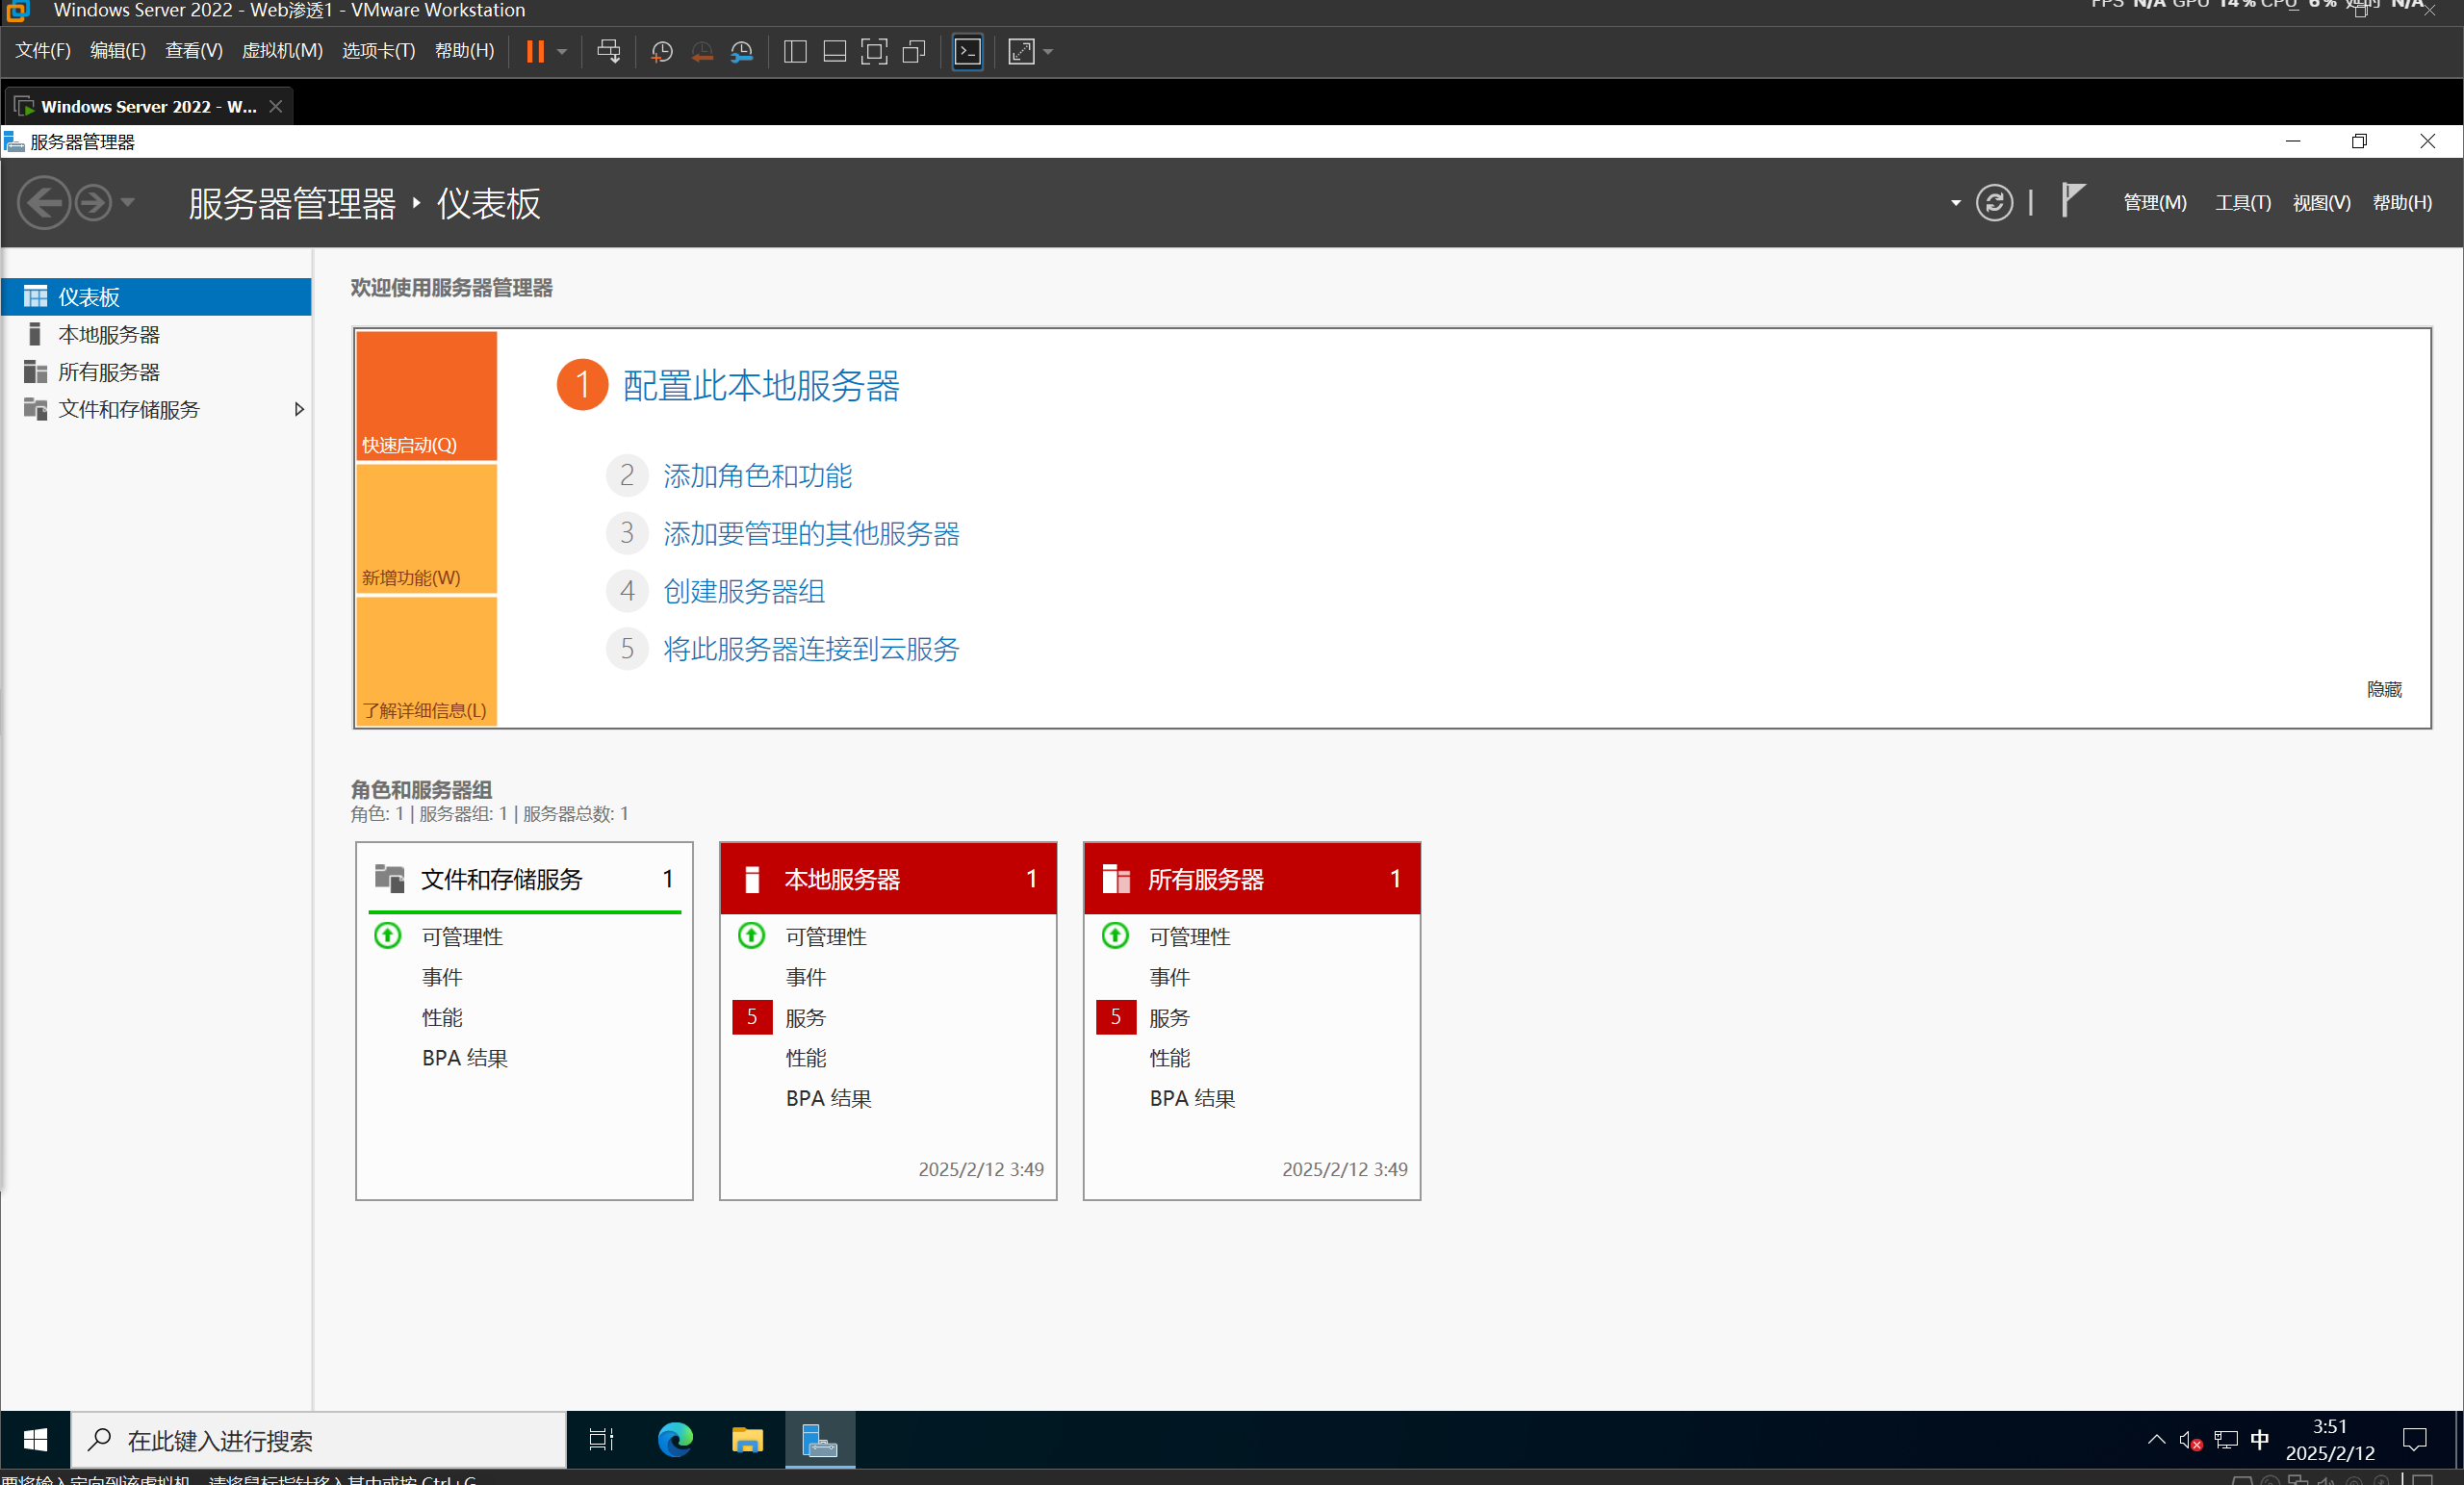
Task: Open the 视图(V) menu in Server Manager
Action: 2321,203
